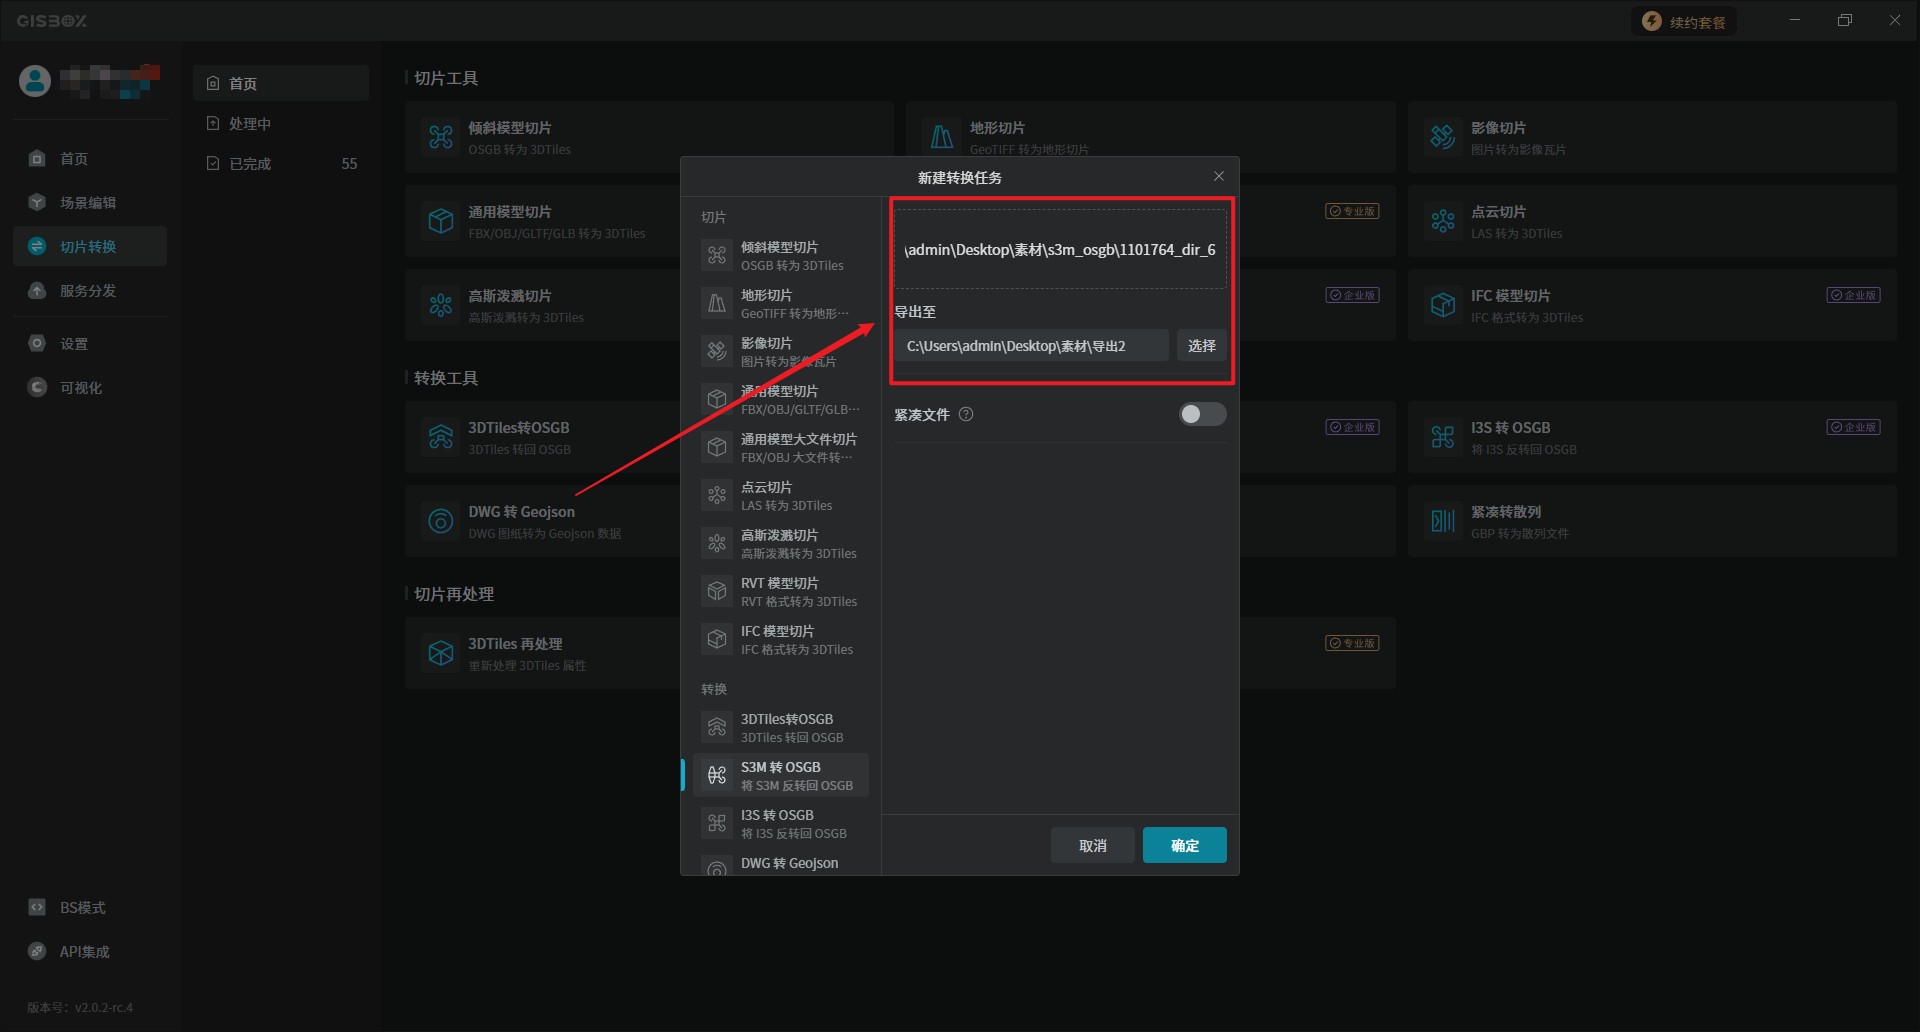Click the 续约套餐 renewal button
The image size is (1920, 1032).
pos(1685,22)
